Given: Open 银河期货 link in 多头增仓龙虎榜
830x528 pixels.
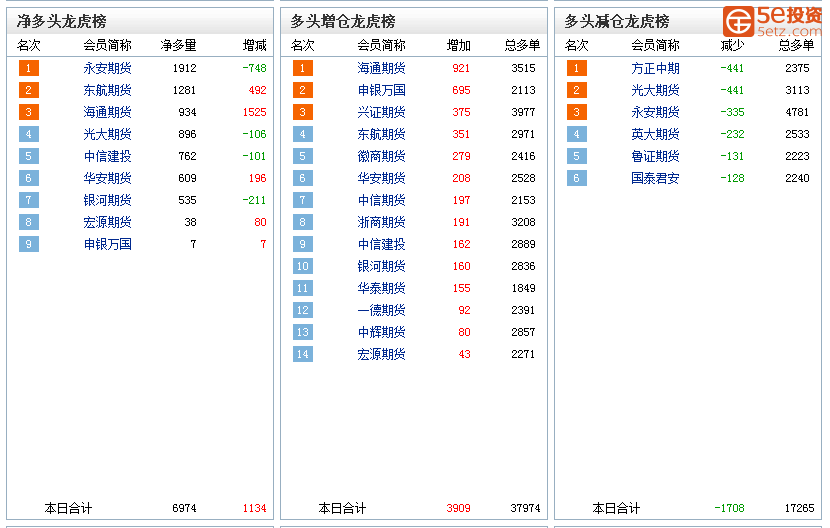Looking at the screenshot, I should pyautogui.click(x=381, y=266).
